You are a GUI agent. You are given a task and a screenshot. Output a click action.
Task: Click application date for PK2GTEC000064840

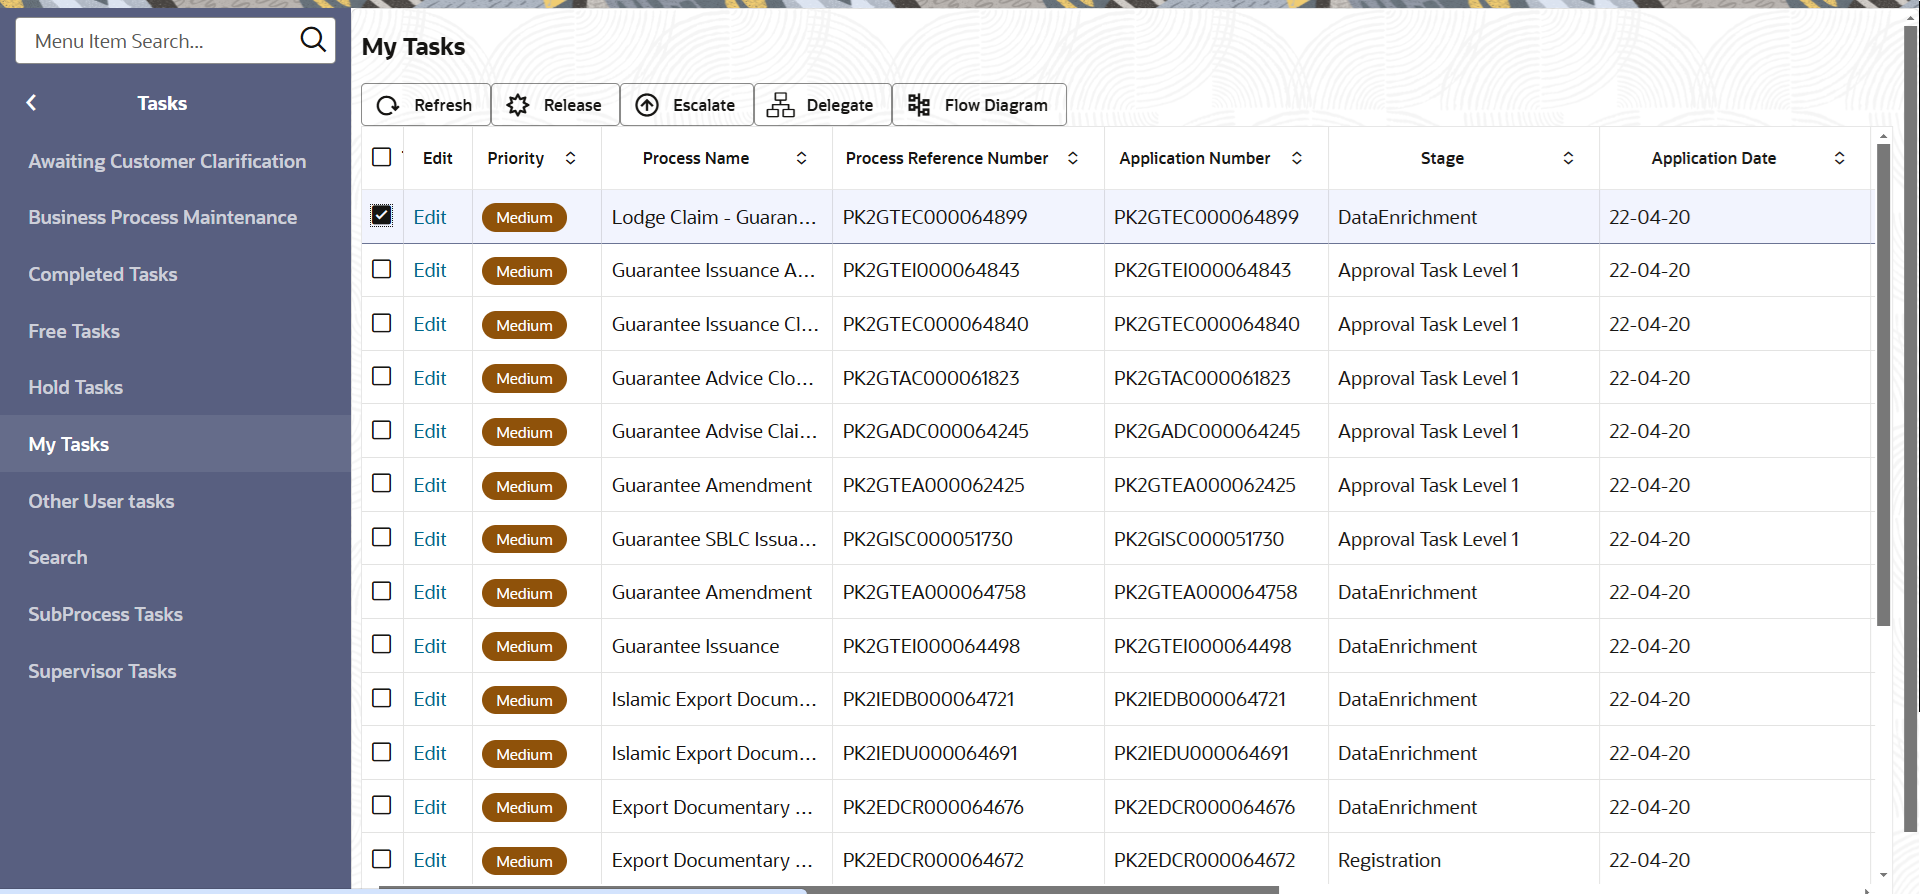click(1650, 324)
